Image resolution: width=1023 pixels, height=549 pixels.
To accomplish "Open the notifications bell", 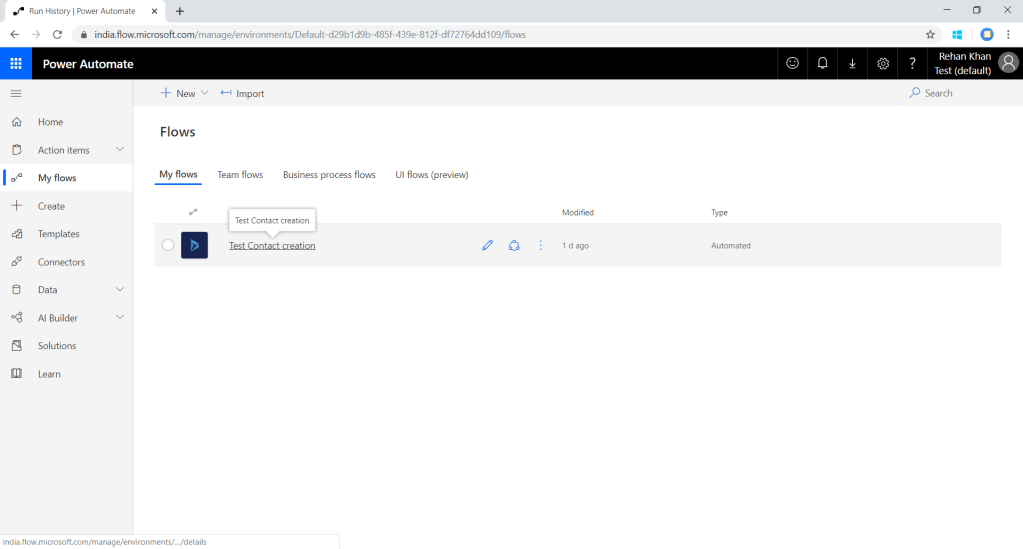I will click(x=822, y=64).
